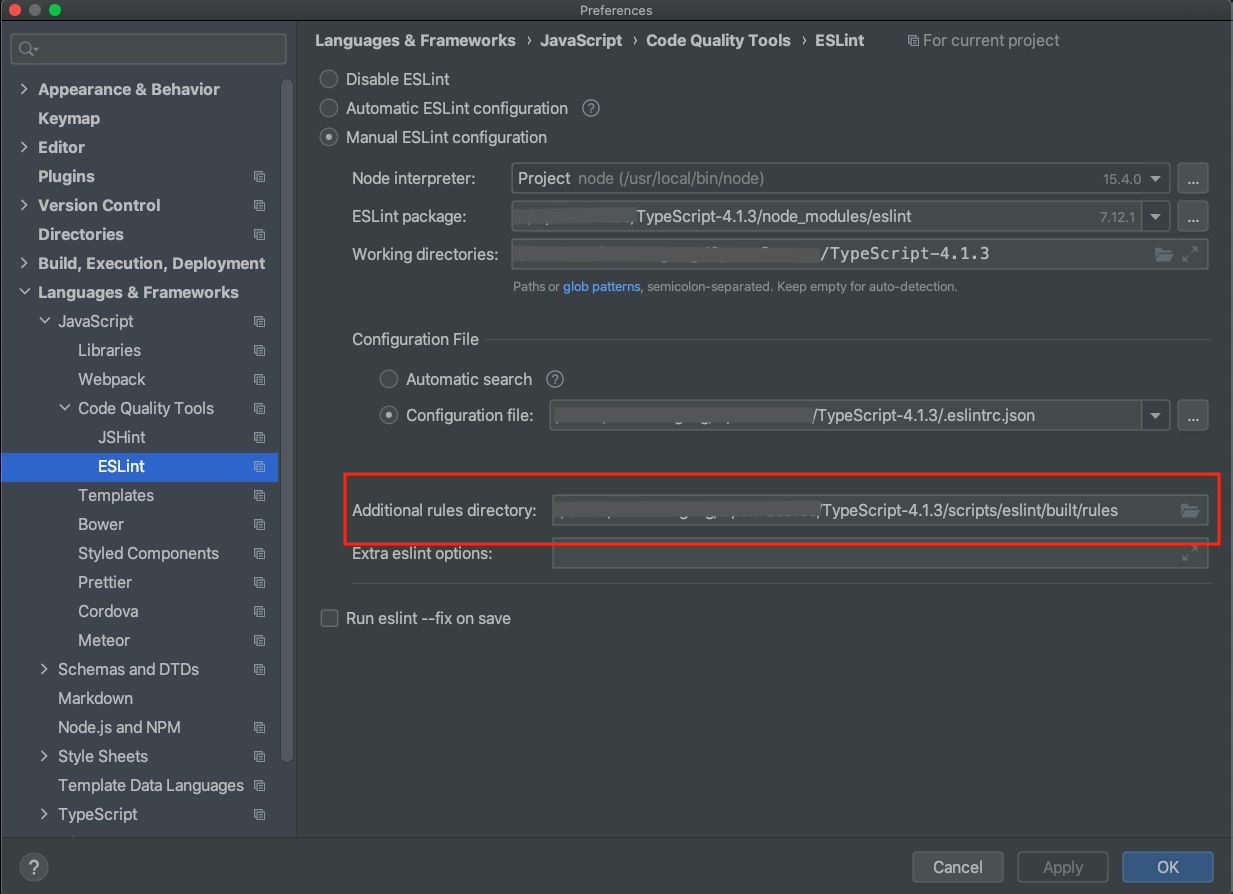Click the help icon next to Automatic ESLint configuration
The width and height of the screenshot is (1233, 894).
tap(590, 108)
